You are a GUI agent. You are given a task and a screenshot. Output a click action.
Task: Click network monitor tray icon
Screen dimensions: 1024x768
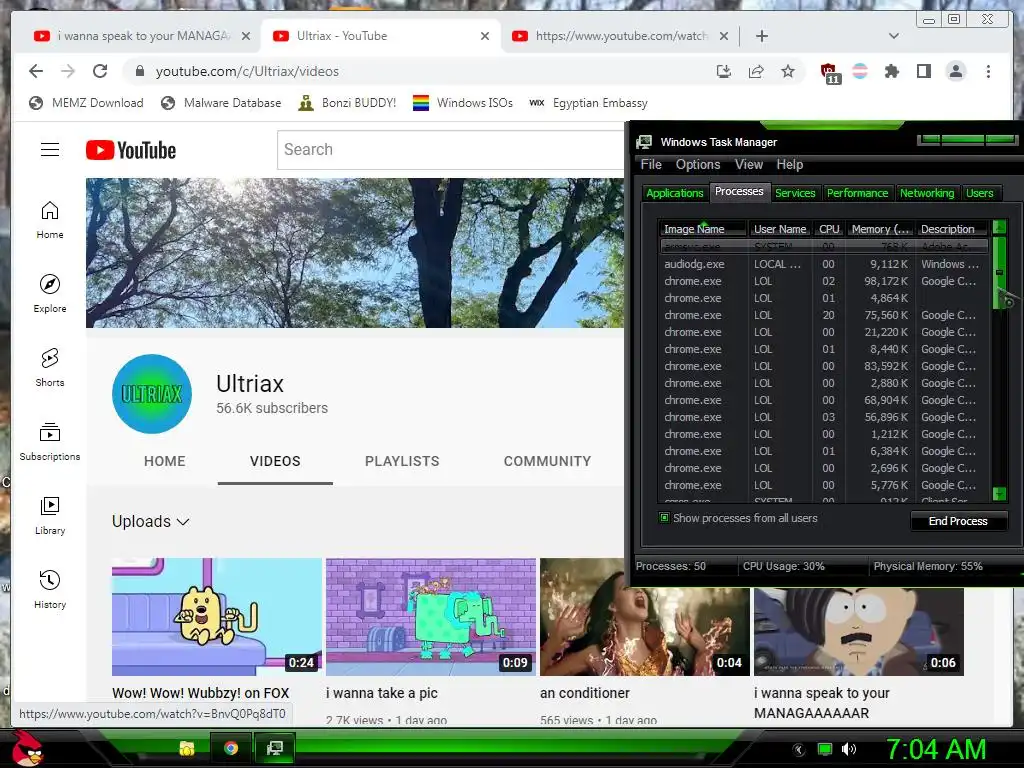pyautogui.click(x=825, y=749)
